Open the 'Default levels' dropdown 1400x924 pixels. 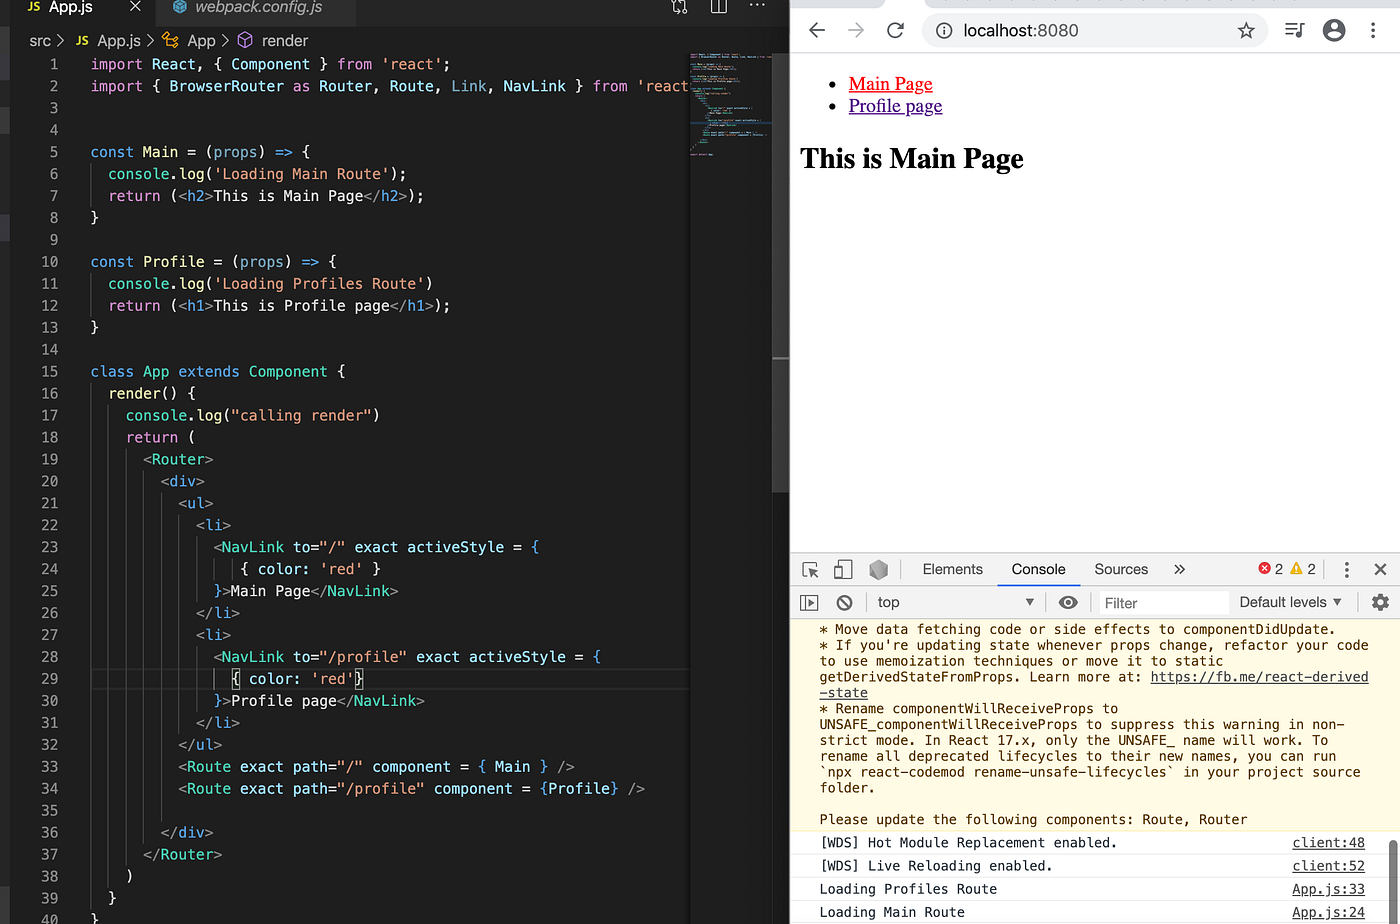tap(1288, 602)
